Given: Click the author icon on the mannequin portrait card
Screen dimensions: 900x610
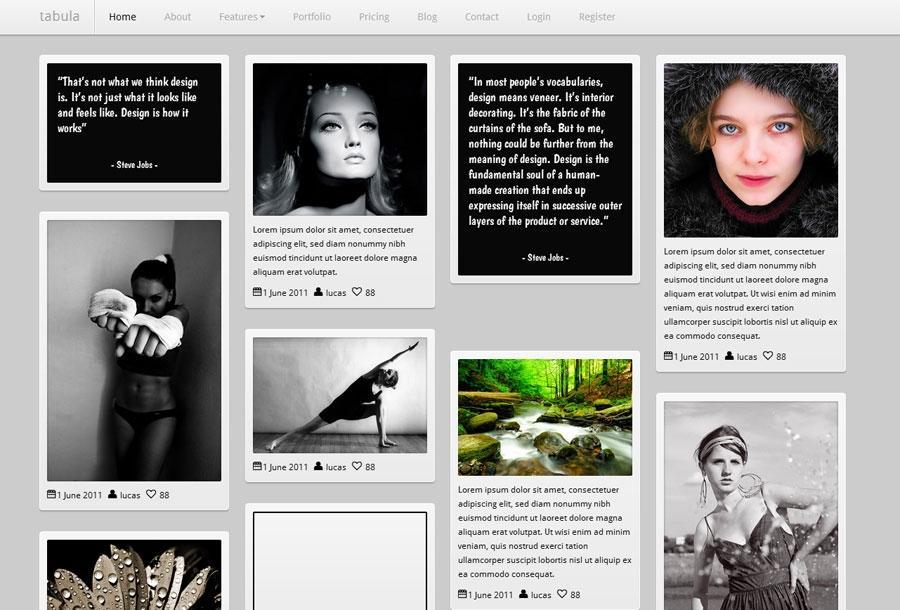Looking at the screenshot, I should click(319, 292).
